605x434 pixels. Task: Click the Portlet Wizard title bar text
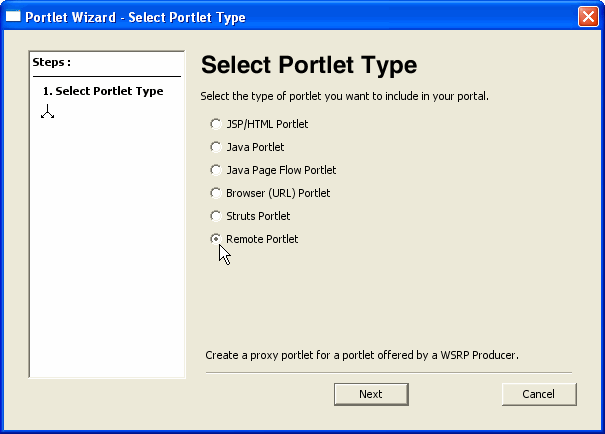[135, 17]
